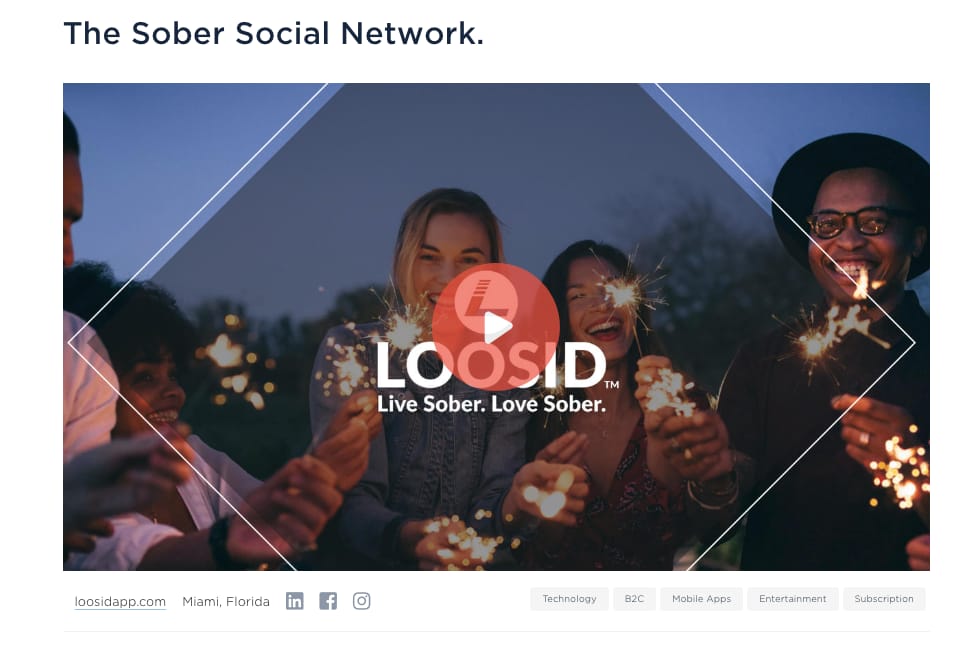Image resolution: width=970 pixels, height=650 pixels.
Task: Click the Miami, Florida location text
Action: 226,601
